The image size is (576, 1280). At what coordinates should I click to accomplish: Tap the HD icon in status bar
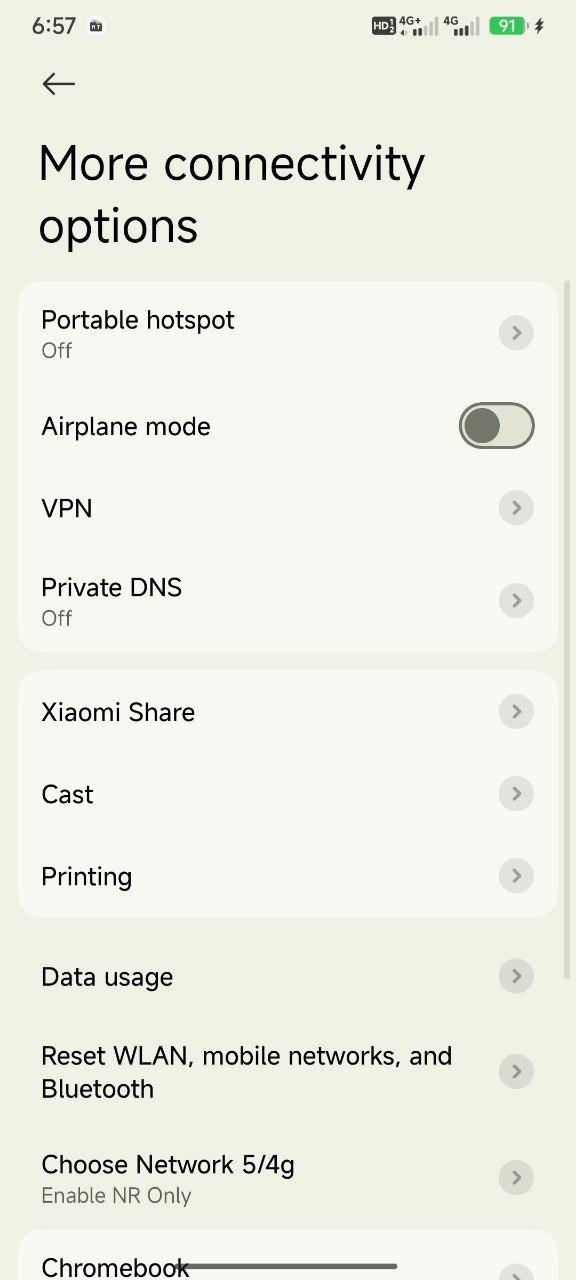(x=383, y=26)
